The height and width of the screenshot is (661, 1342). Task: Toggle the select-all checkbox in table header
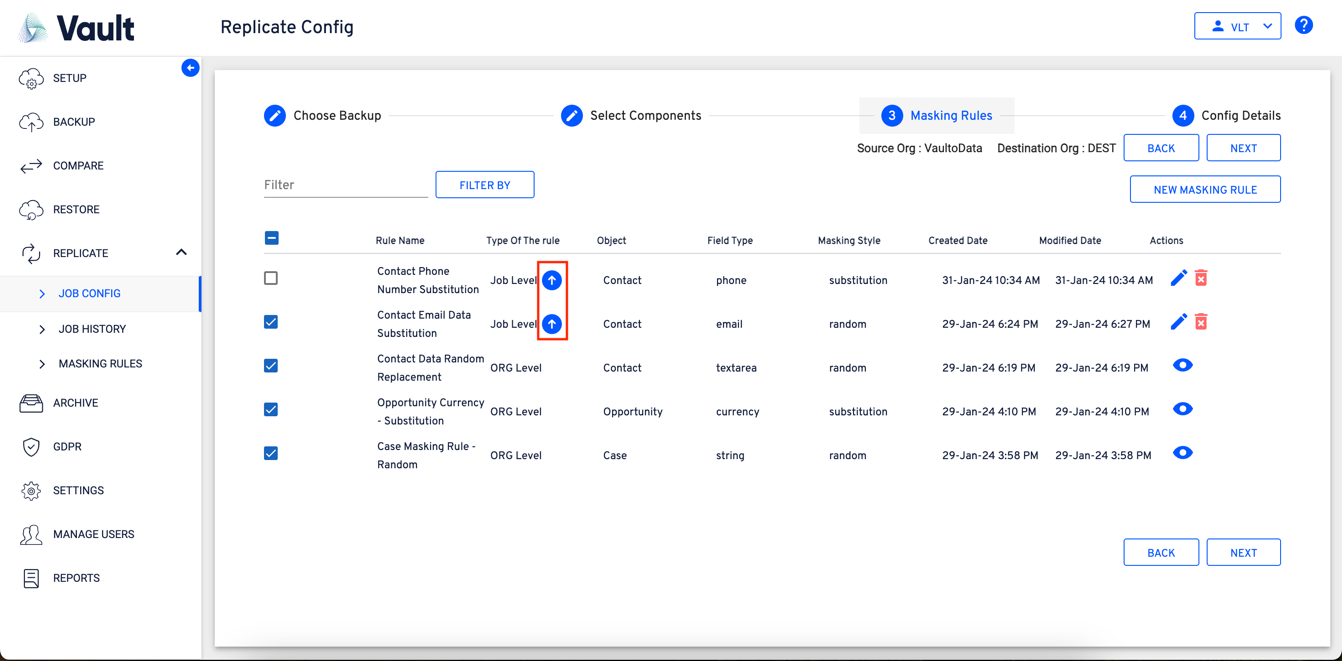tap(271, 238)
